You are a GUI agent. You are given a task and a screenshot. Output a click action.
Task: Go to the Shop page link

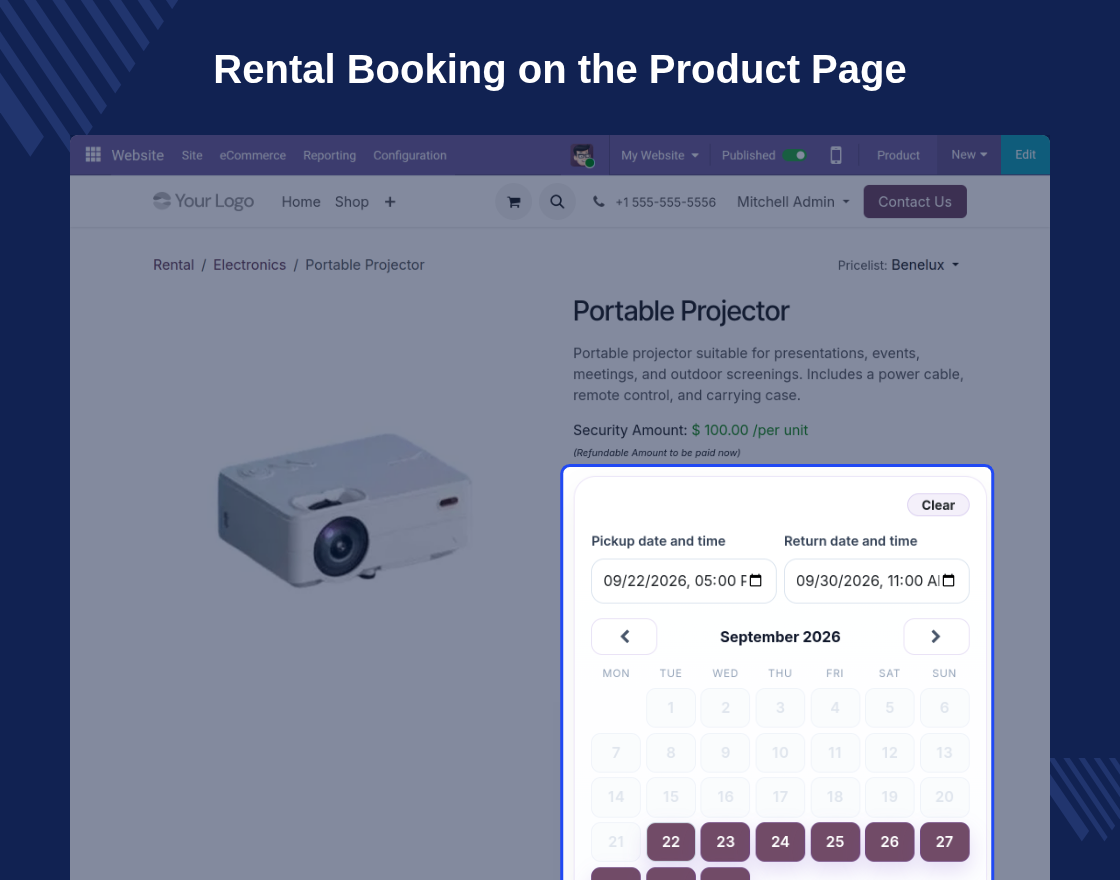coord(351,202)
